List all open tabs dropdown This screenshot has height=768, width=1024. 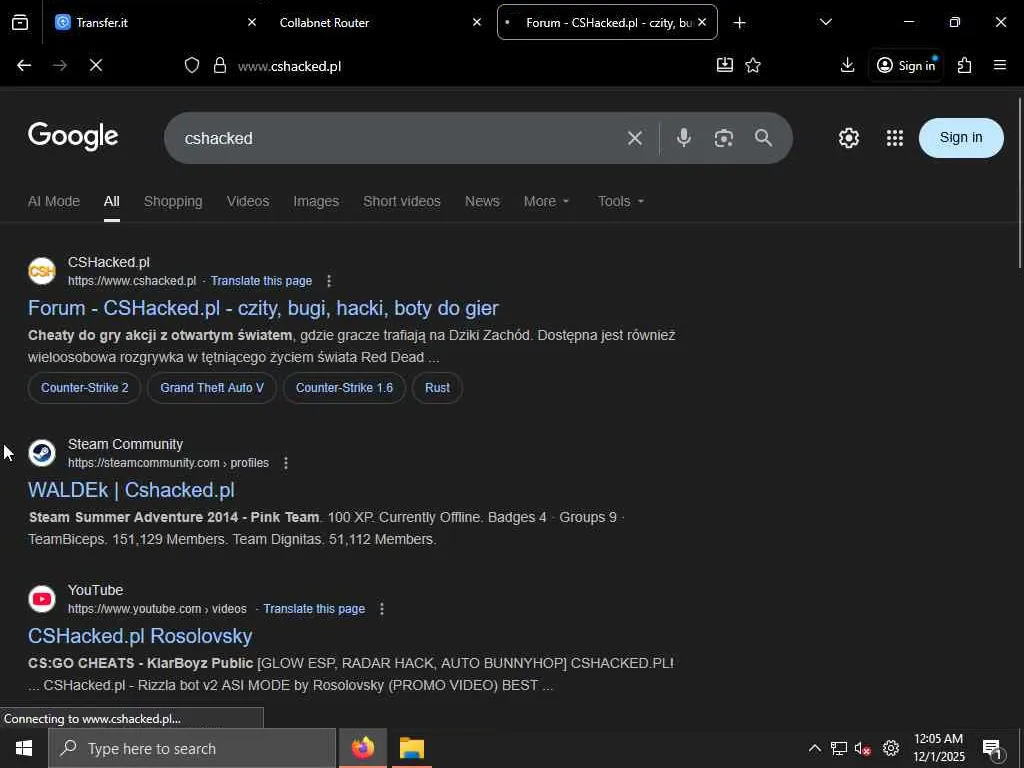click(x=825, y=23)
